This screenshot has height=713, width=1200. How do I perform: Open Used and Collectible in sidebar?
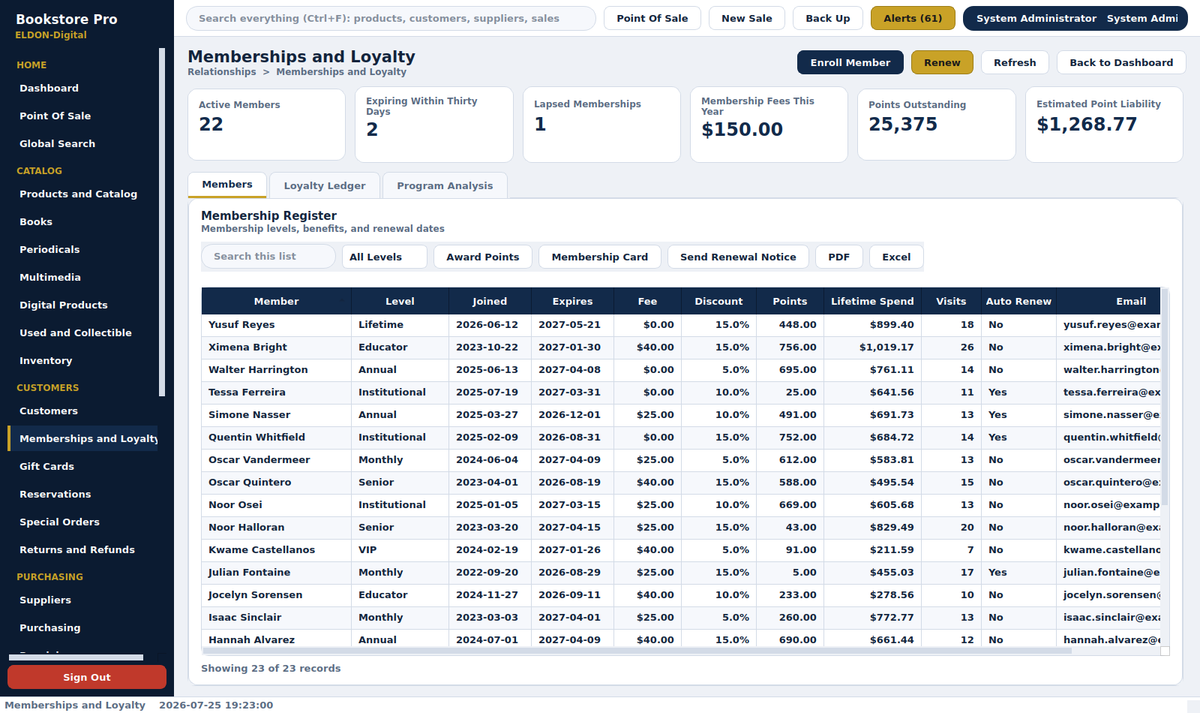point(82,333)
